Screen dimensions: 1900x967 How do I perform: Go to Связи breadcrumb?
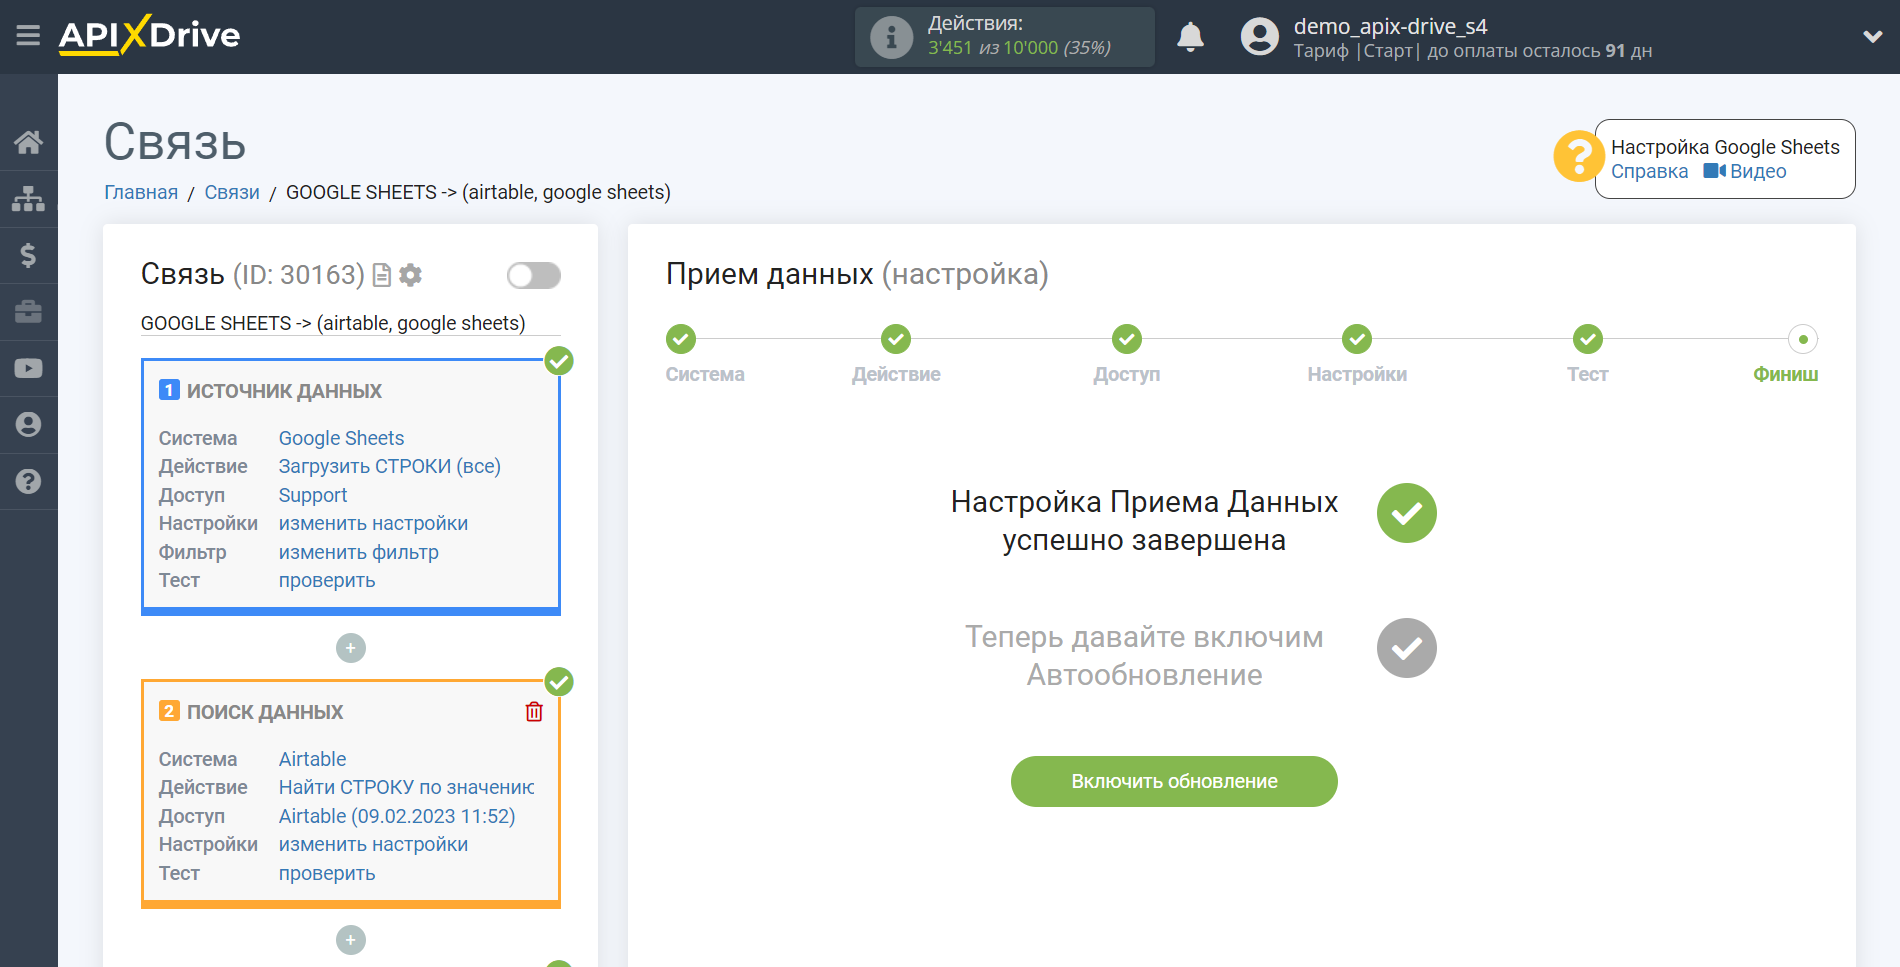232,192
